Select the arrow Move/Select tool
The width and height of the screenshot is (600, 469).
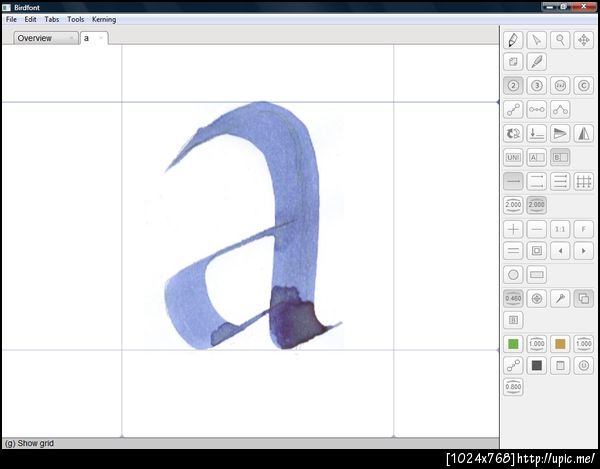click(536, 40)
